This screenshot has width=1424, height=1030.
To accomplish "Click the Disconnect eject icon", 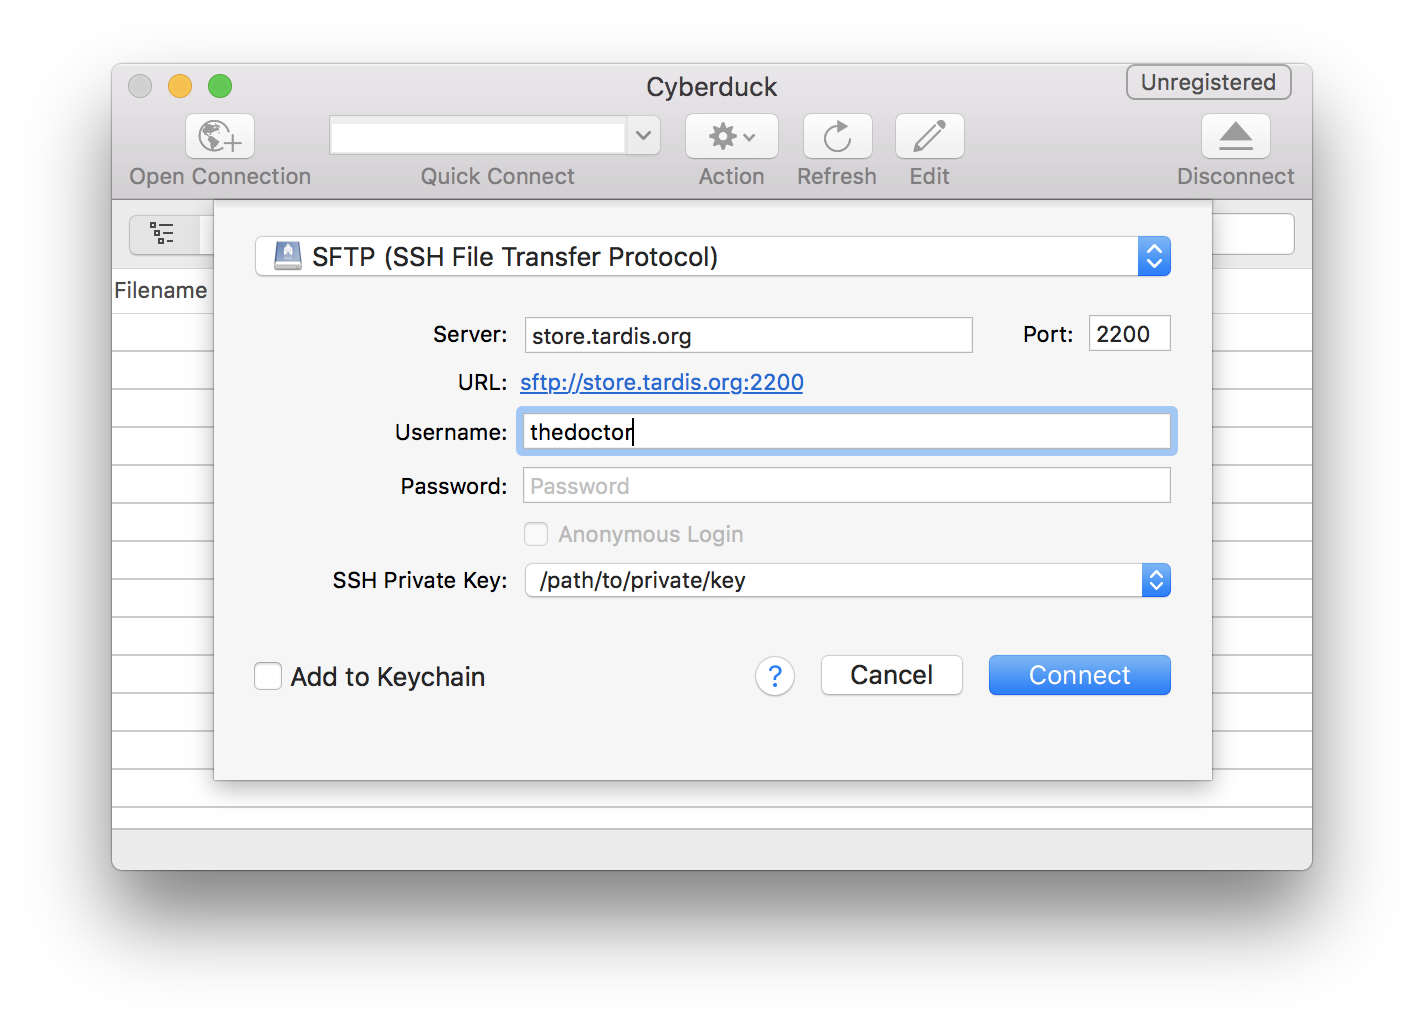I will (x=1236, y=136).
